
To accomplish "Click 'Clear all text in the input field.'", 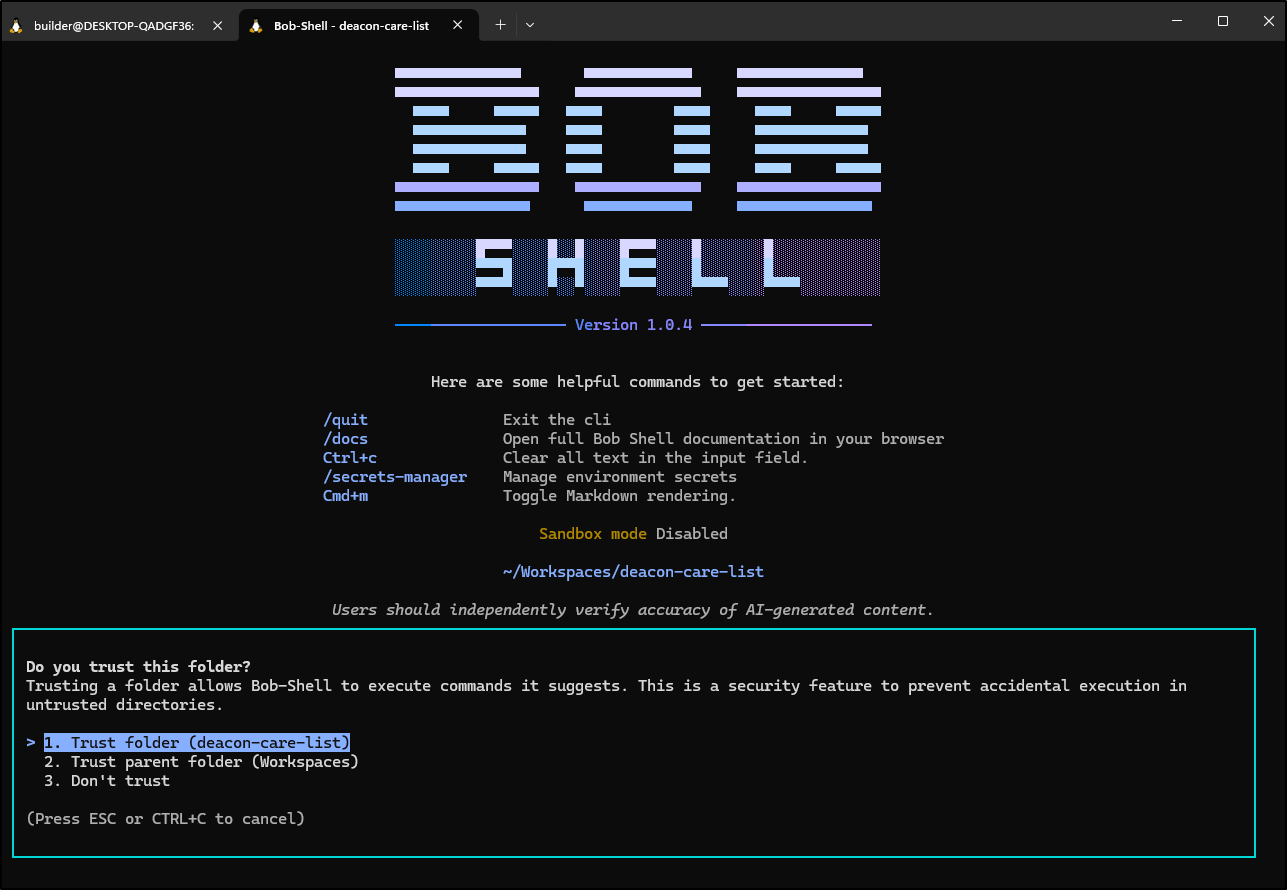I will click(655, 458).
